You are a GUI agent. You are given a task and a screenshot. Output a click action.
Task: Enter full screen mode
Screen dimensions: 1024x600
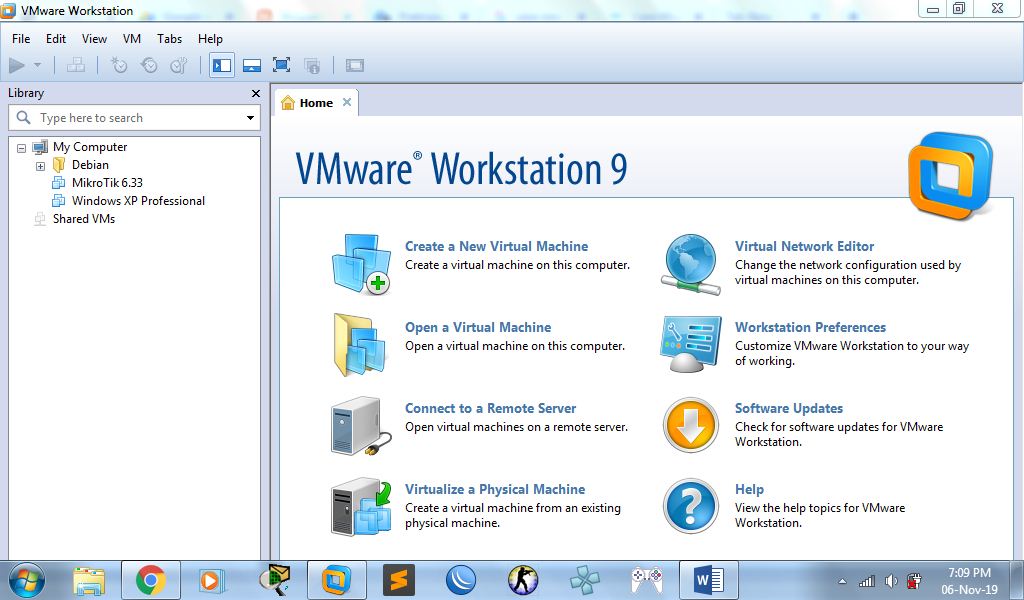click(281, 64)
